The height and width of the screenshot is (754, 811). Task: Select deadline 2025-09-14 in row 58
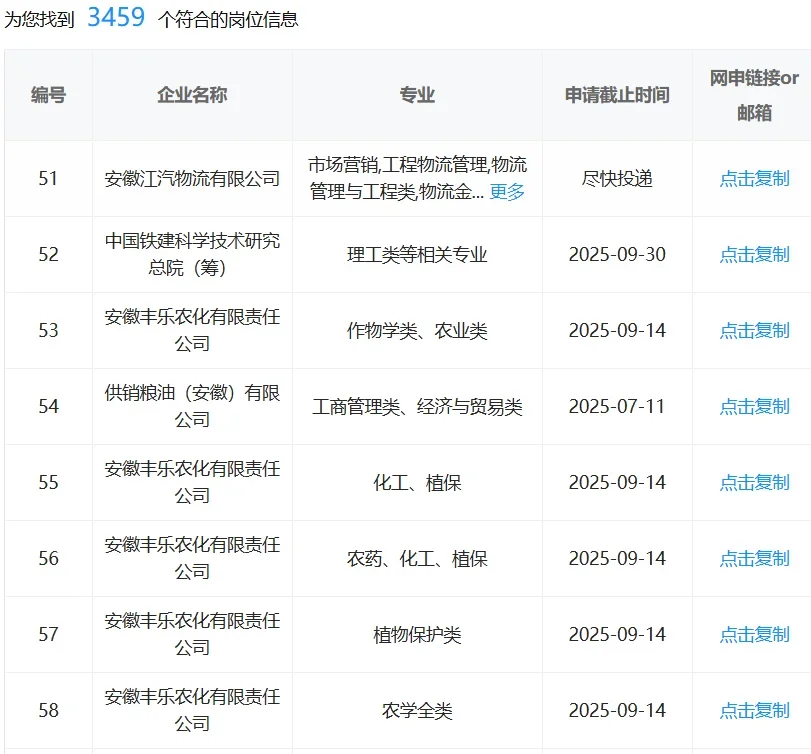[x=617, y=711]
